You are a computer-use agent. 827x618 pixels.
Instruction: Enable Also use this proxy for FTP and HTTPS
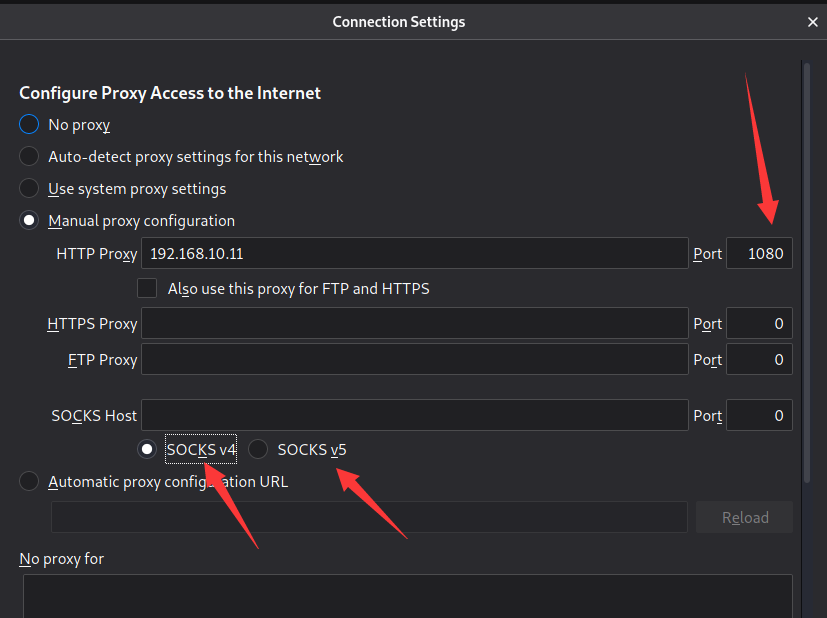pyautogui.click(x=148, y=289)
